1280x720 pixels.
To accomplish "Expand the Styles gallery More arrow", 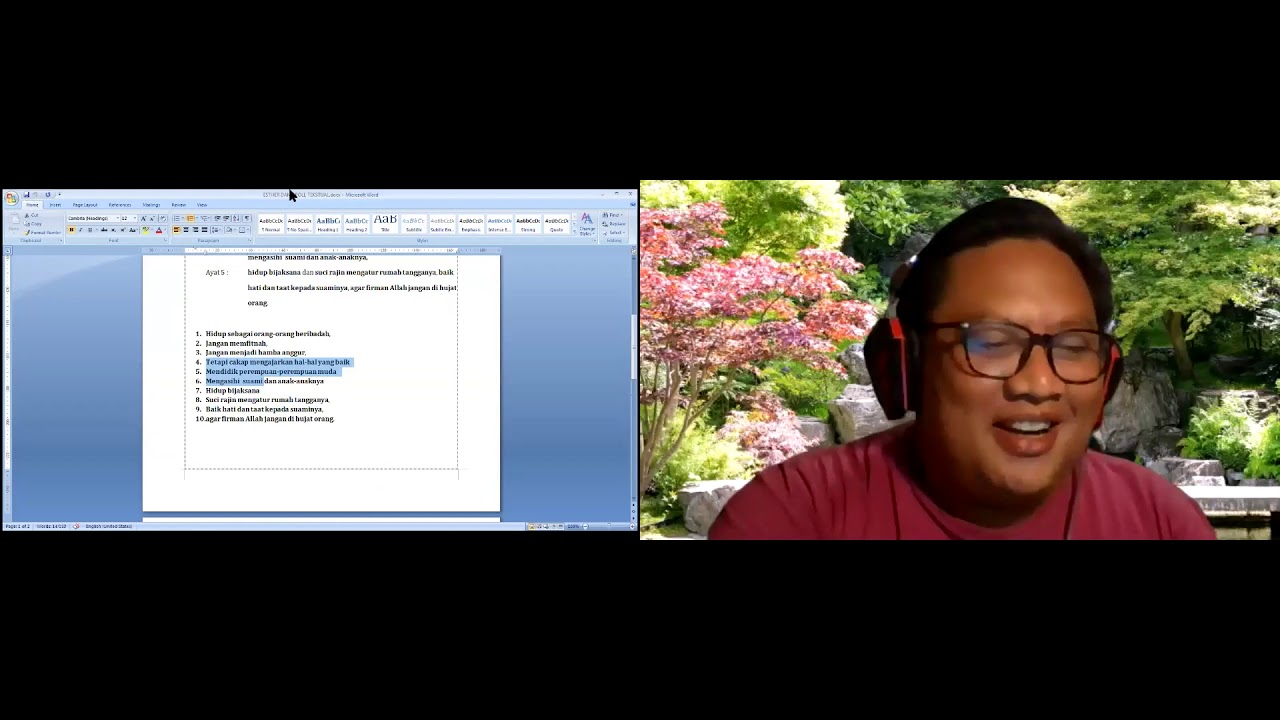I will tap(574, 232).
